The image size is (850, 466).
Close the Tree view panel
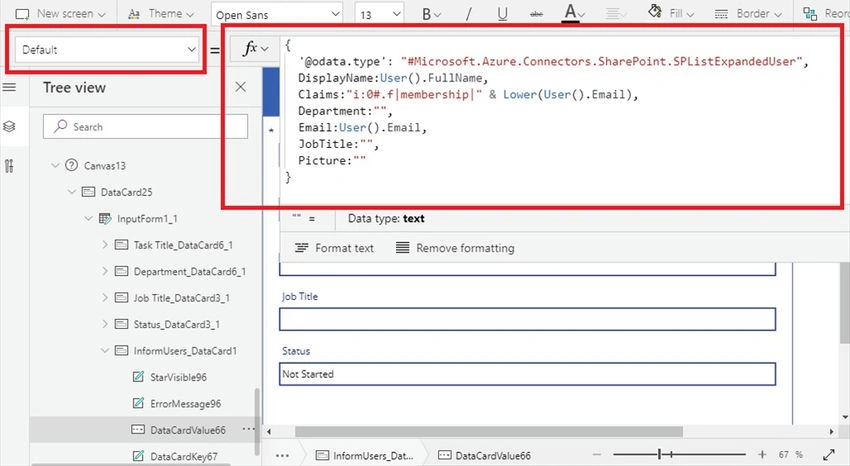241,87
